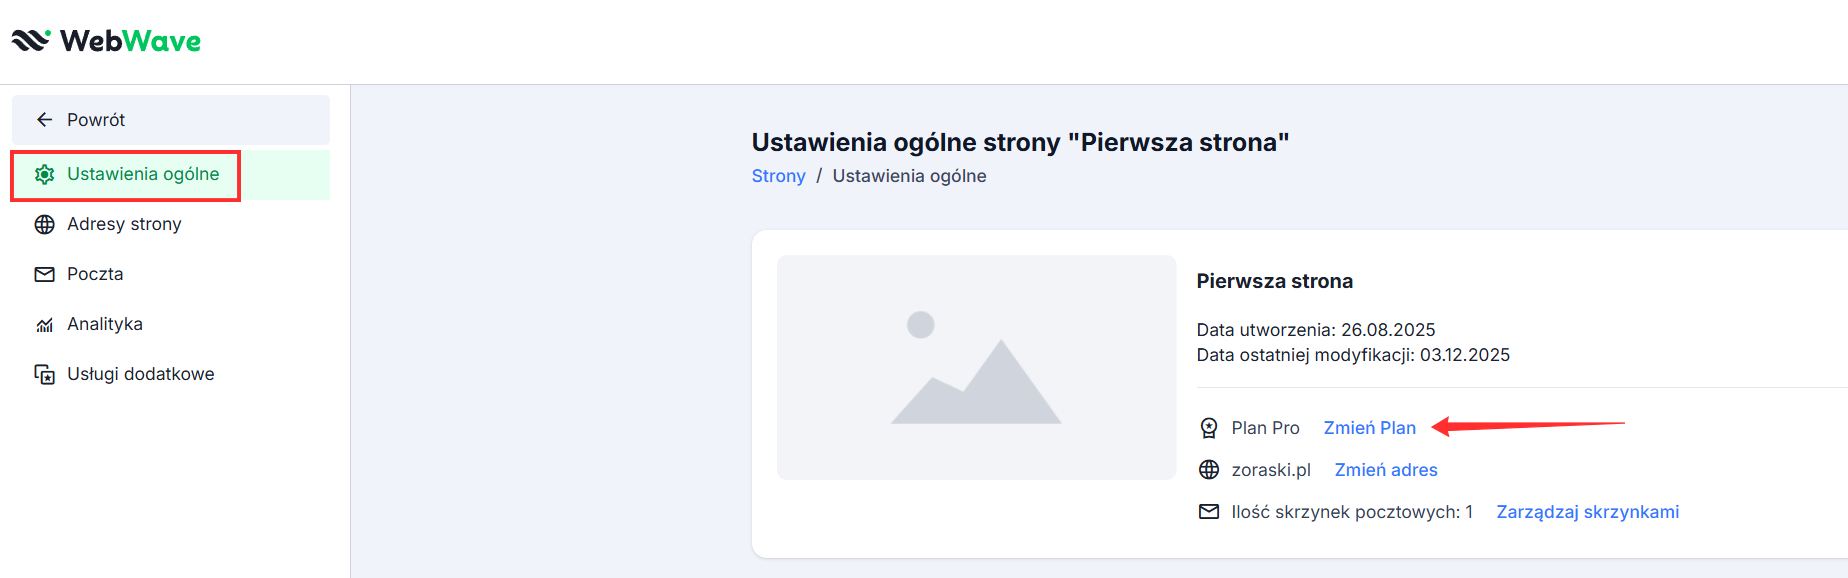Viewport: 1848px width, 578px height.
Task: Select Poczta from the sidebar menu
Action: 95,274
